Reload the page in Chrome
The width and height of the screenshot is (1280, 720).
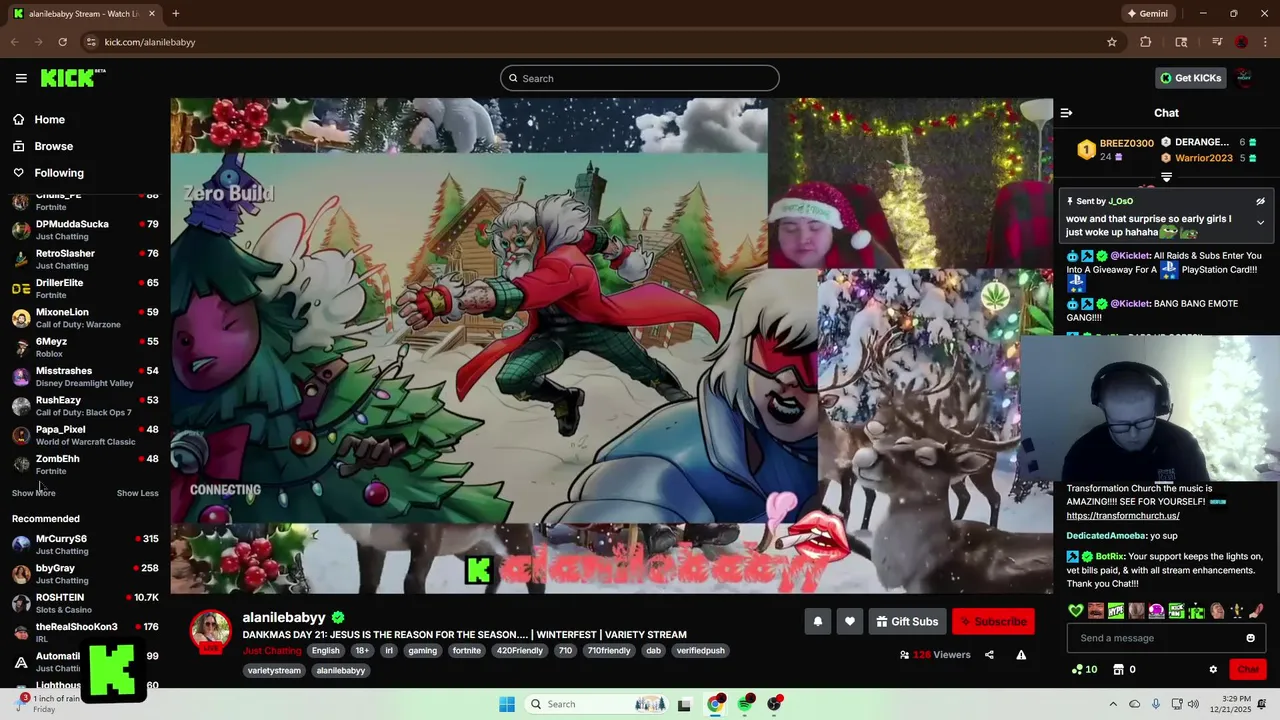click(62, 42)
